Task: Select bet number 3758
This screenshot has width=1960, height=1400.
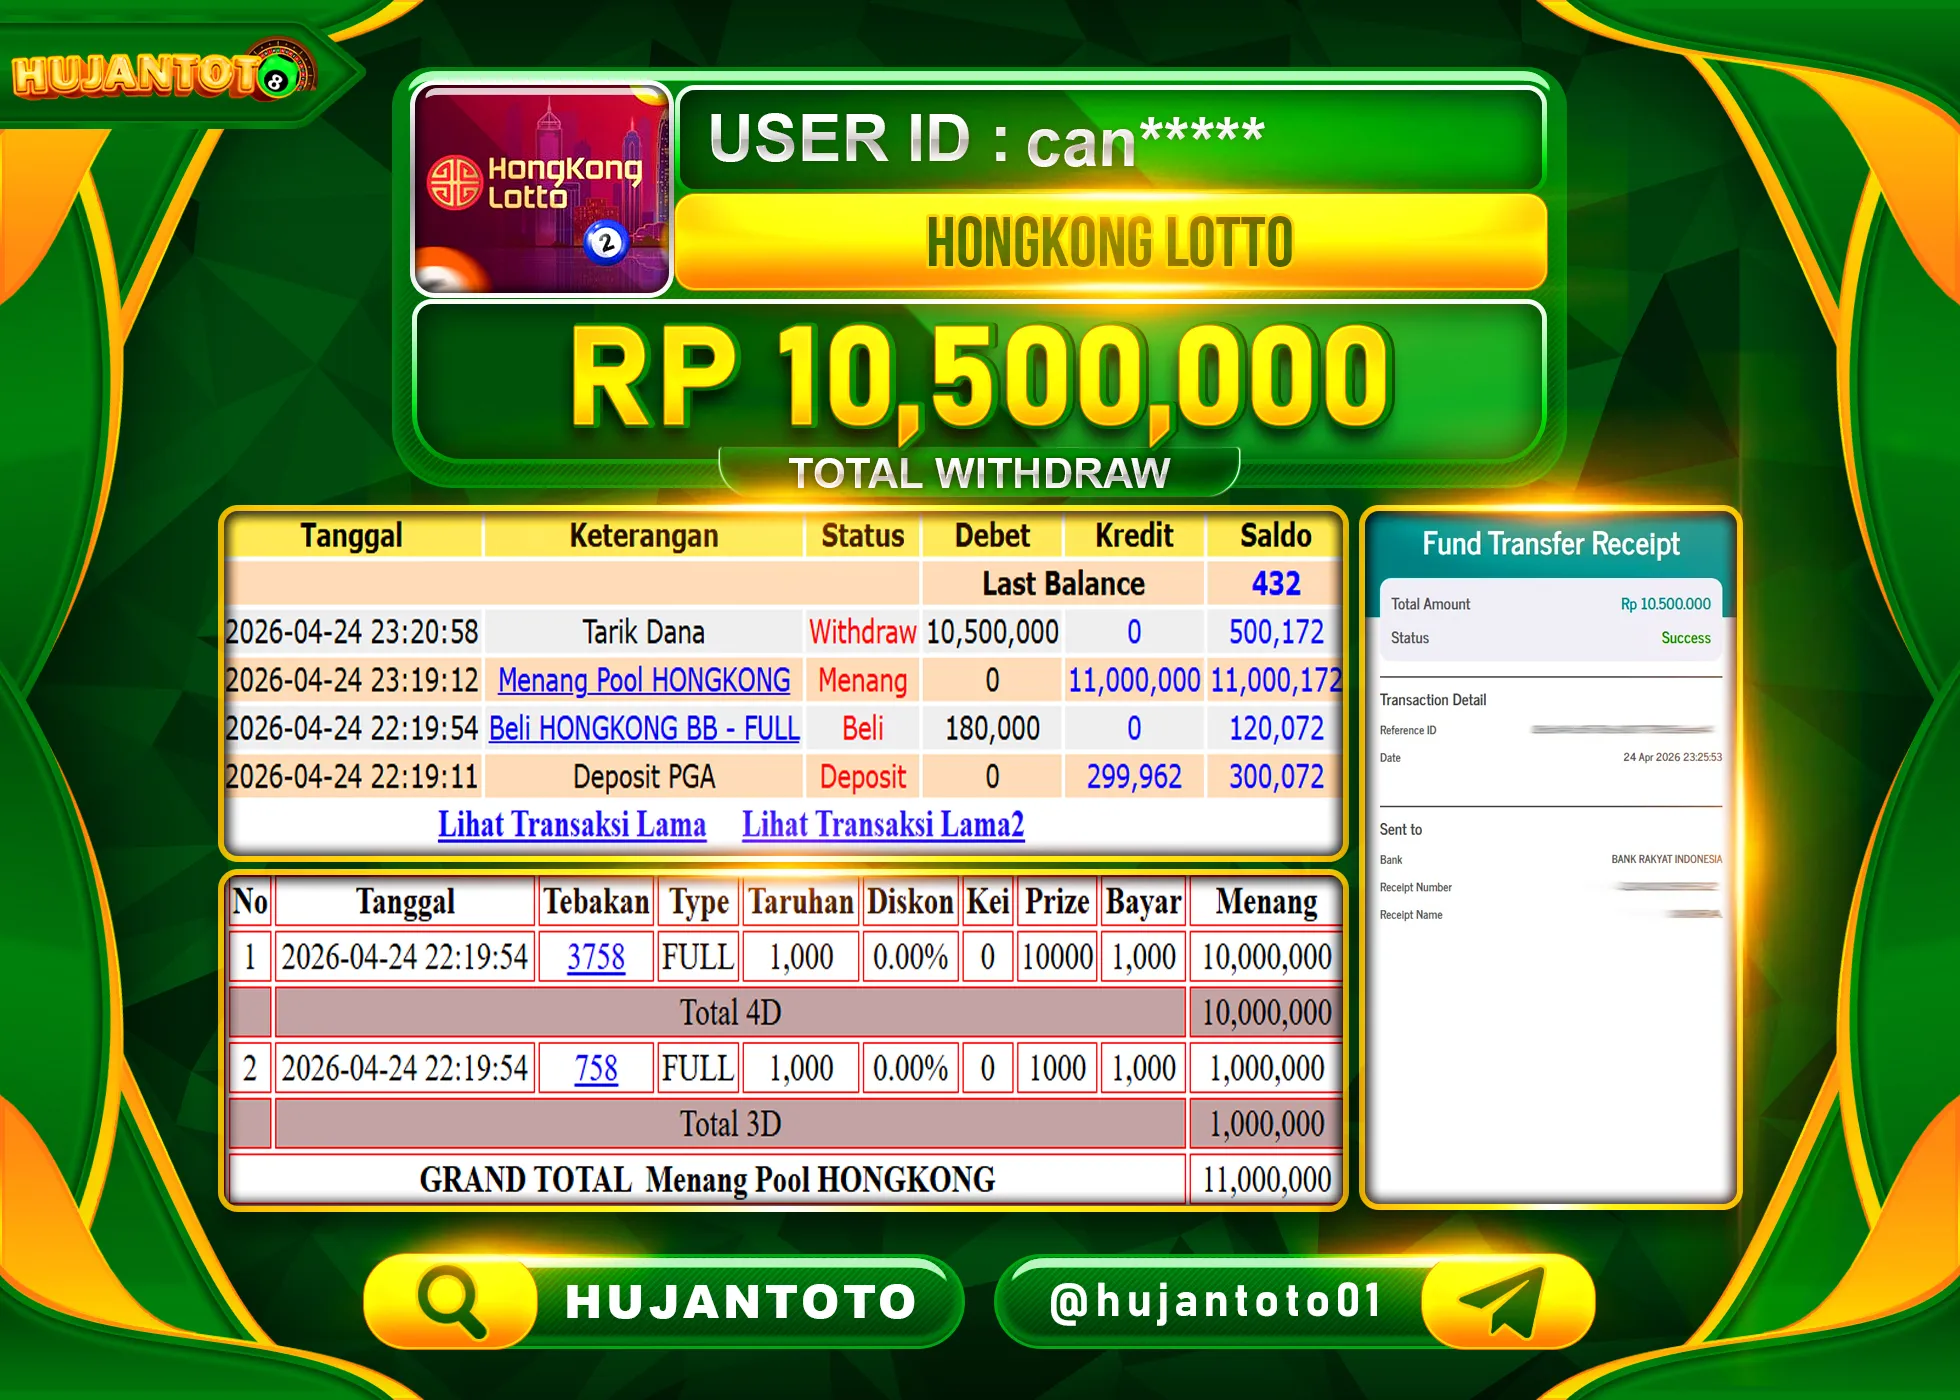Action: pos(596,957)
